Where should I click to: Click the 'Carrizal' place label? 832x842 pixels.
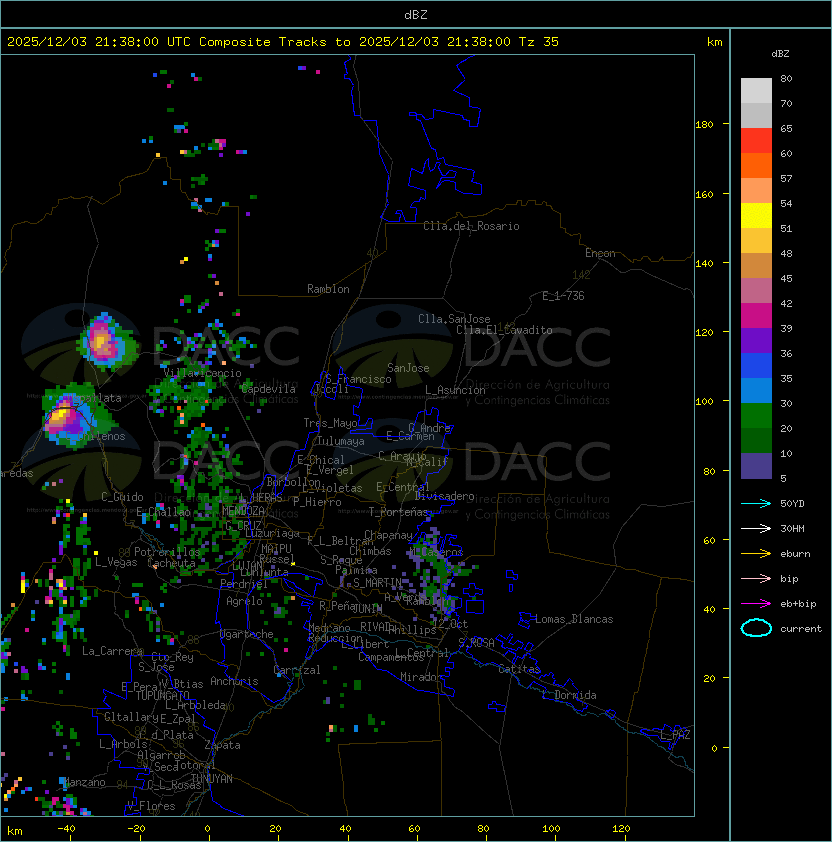(x=297, y=670)
